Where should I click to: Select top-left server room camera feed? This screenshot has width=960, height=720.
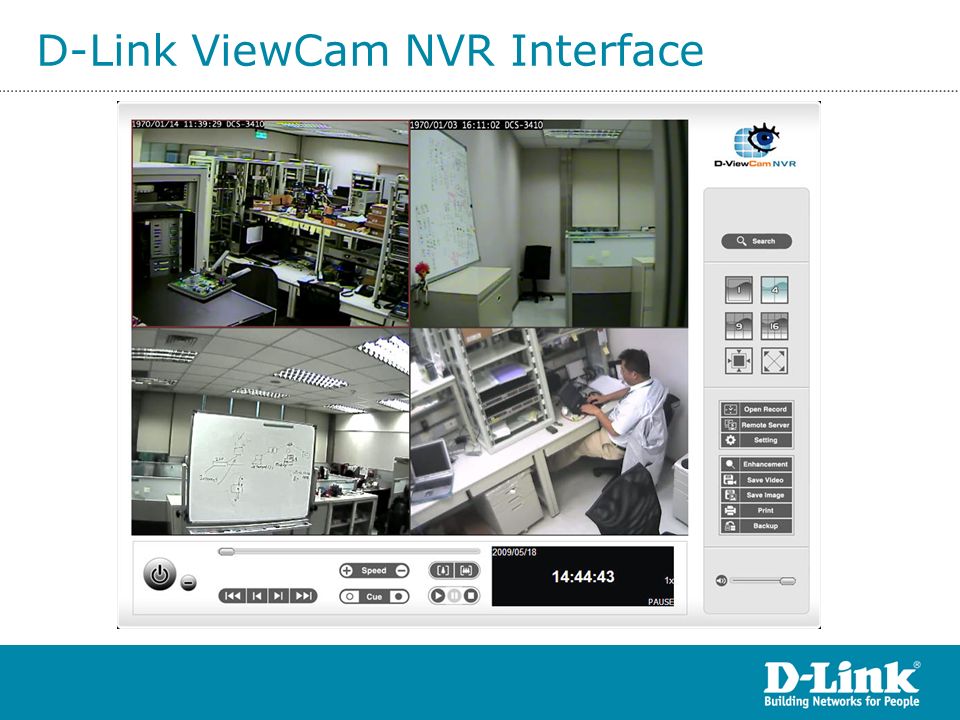[x=271, y=223]
